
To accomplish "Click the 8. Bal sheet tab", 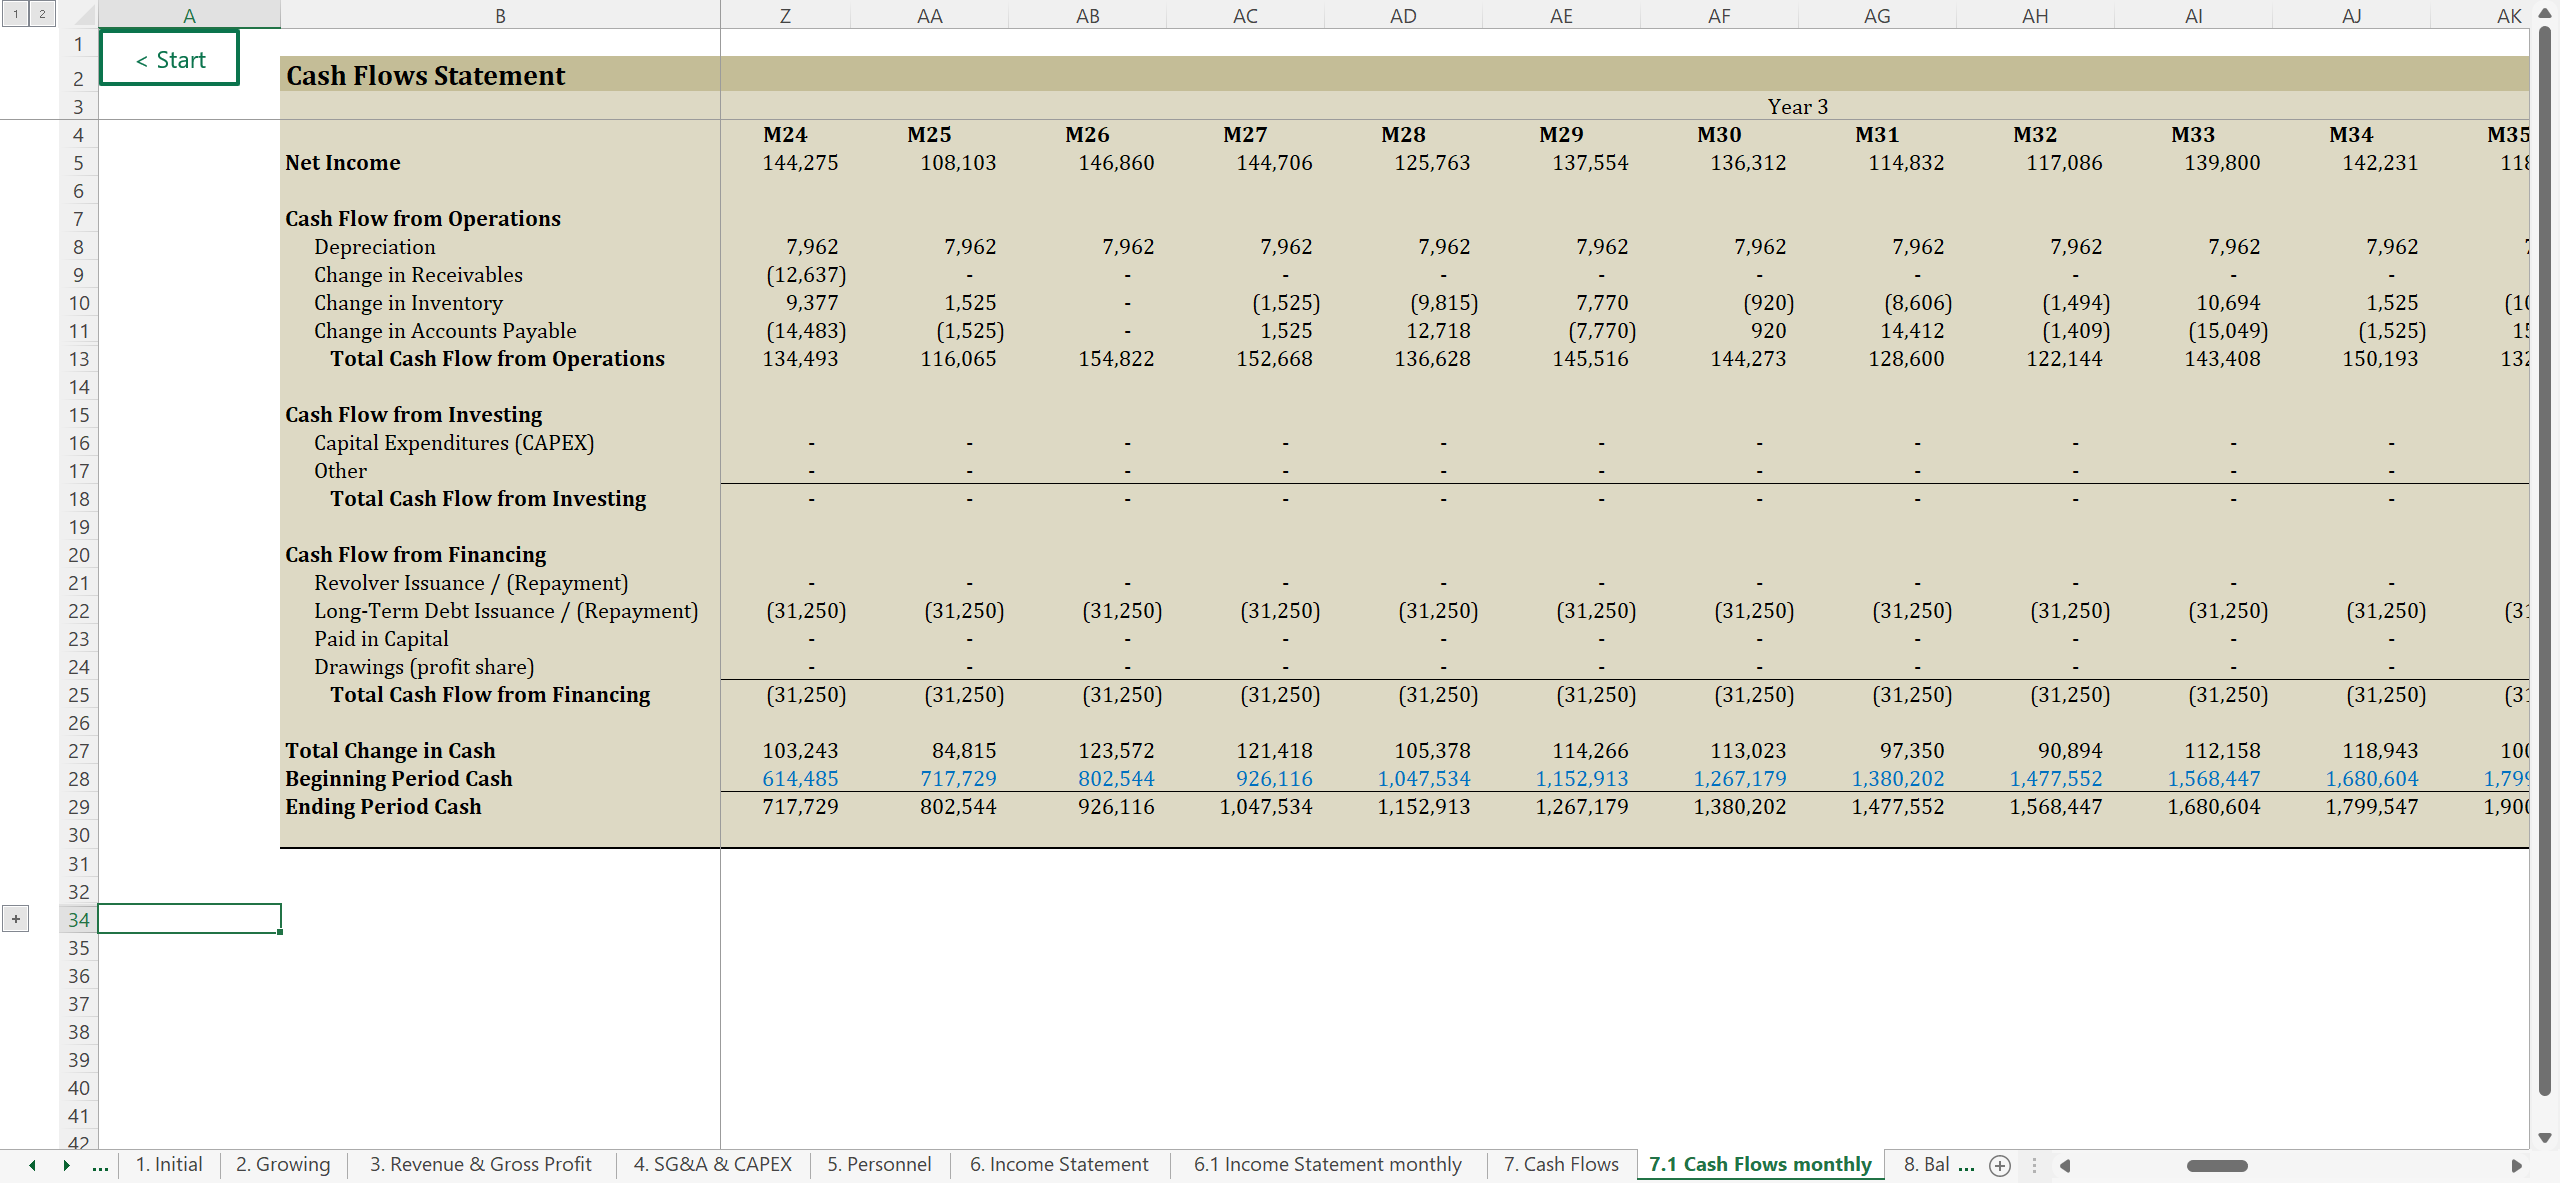I will coord(1926,1164).
